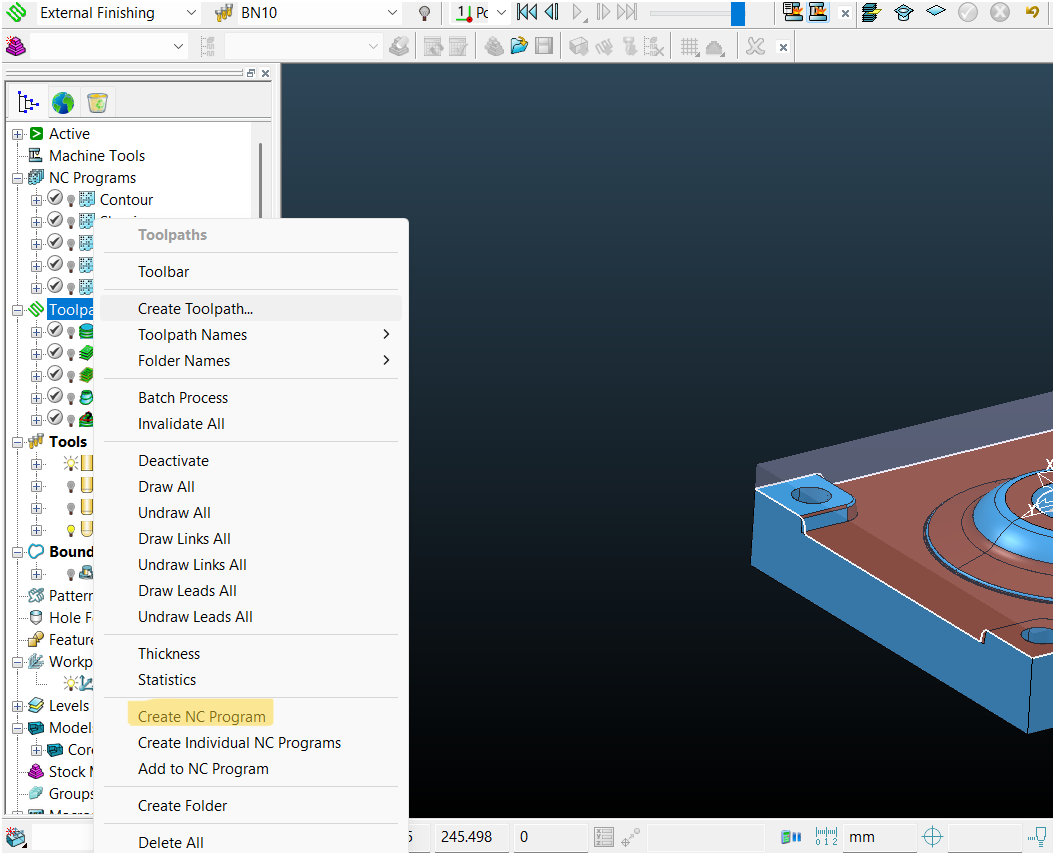This screenshot has width=1055, height=855.
Task: Open the External Finishing toolpath dropdown
Action: point(191,13)
